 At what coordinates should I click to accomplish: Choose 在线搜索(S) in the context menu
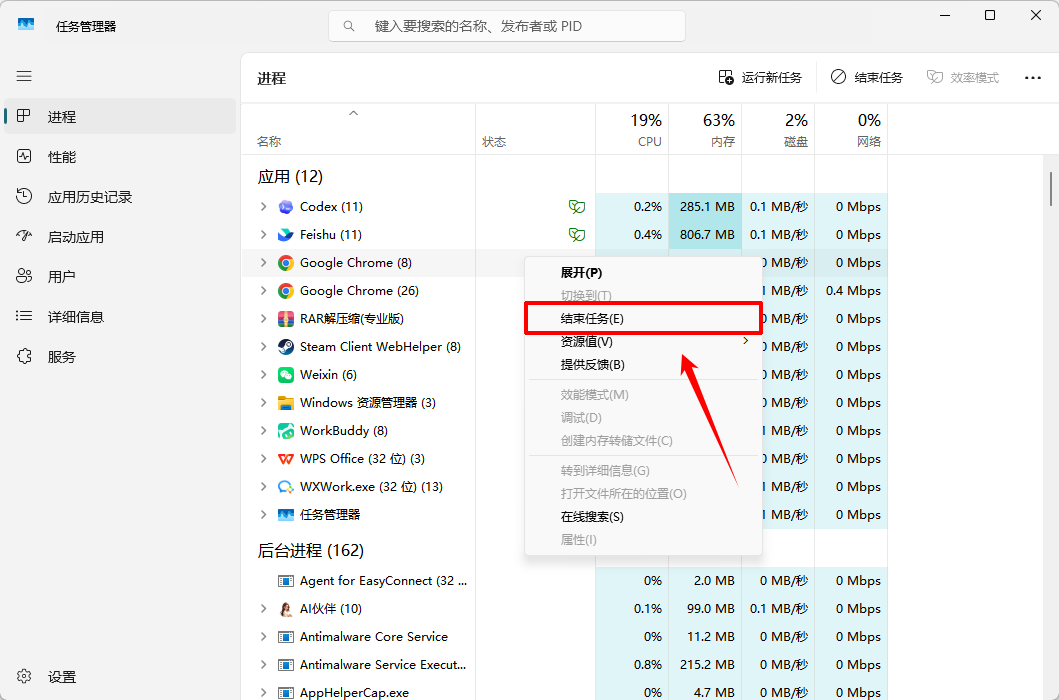(x=644, y=517)
